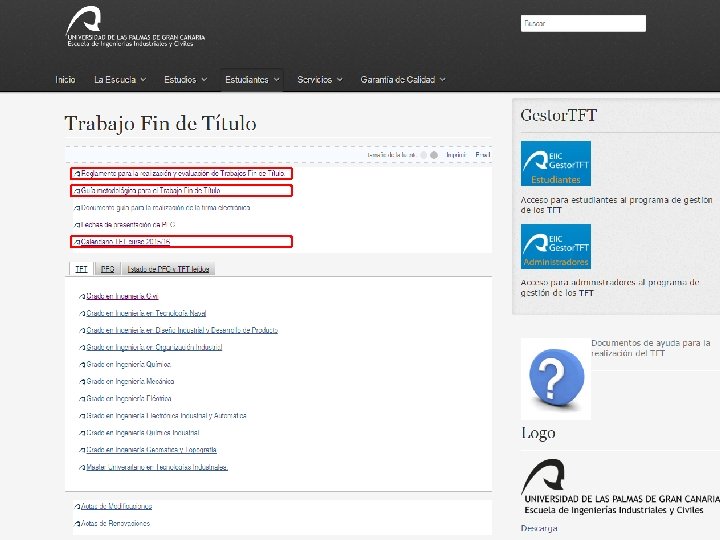
Task: Click the icon beside Actas de Renovaciones
Action: pyautogui.click(x=77, y=523)
